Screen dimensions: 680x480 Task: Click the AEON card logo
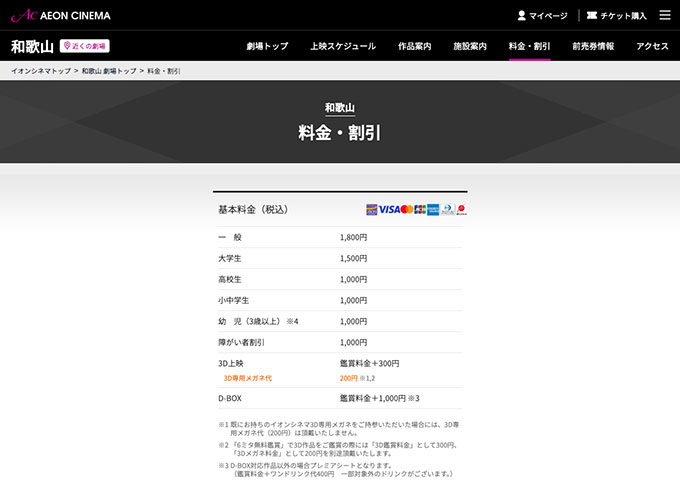(372, 209)
